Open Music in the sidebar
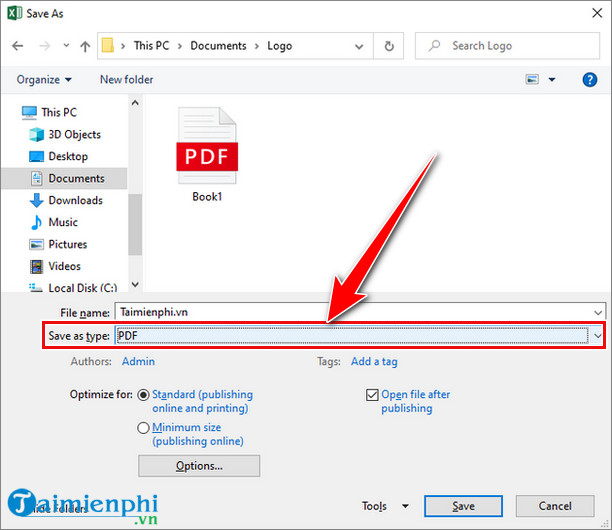 click(x=54, y=222)
